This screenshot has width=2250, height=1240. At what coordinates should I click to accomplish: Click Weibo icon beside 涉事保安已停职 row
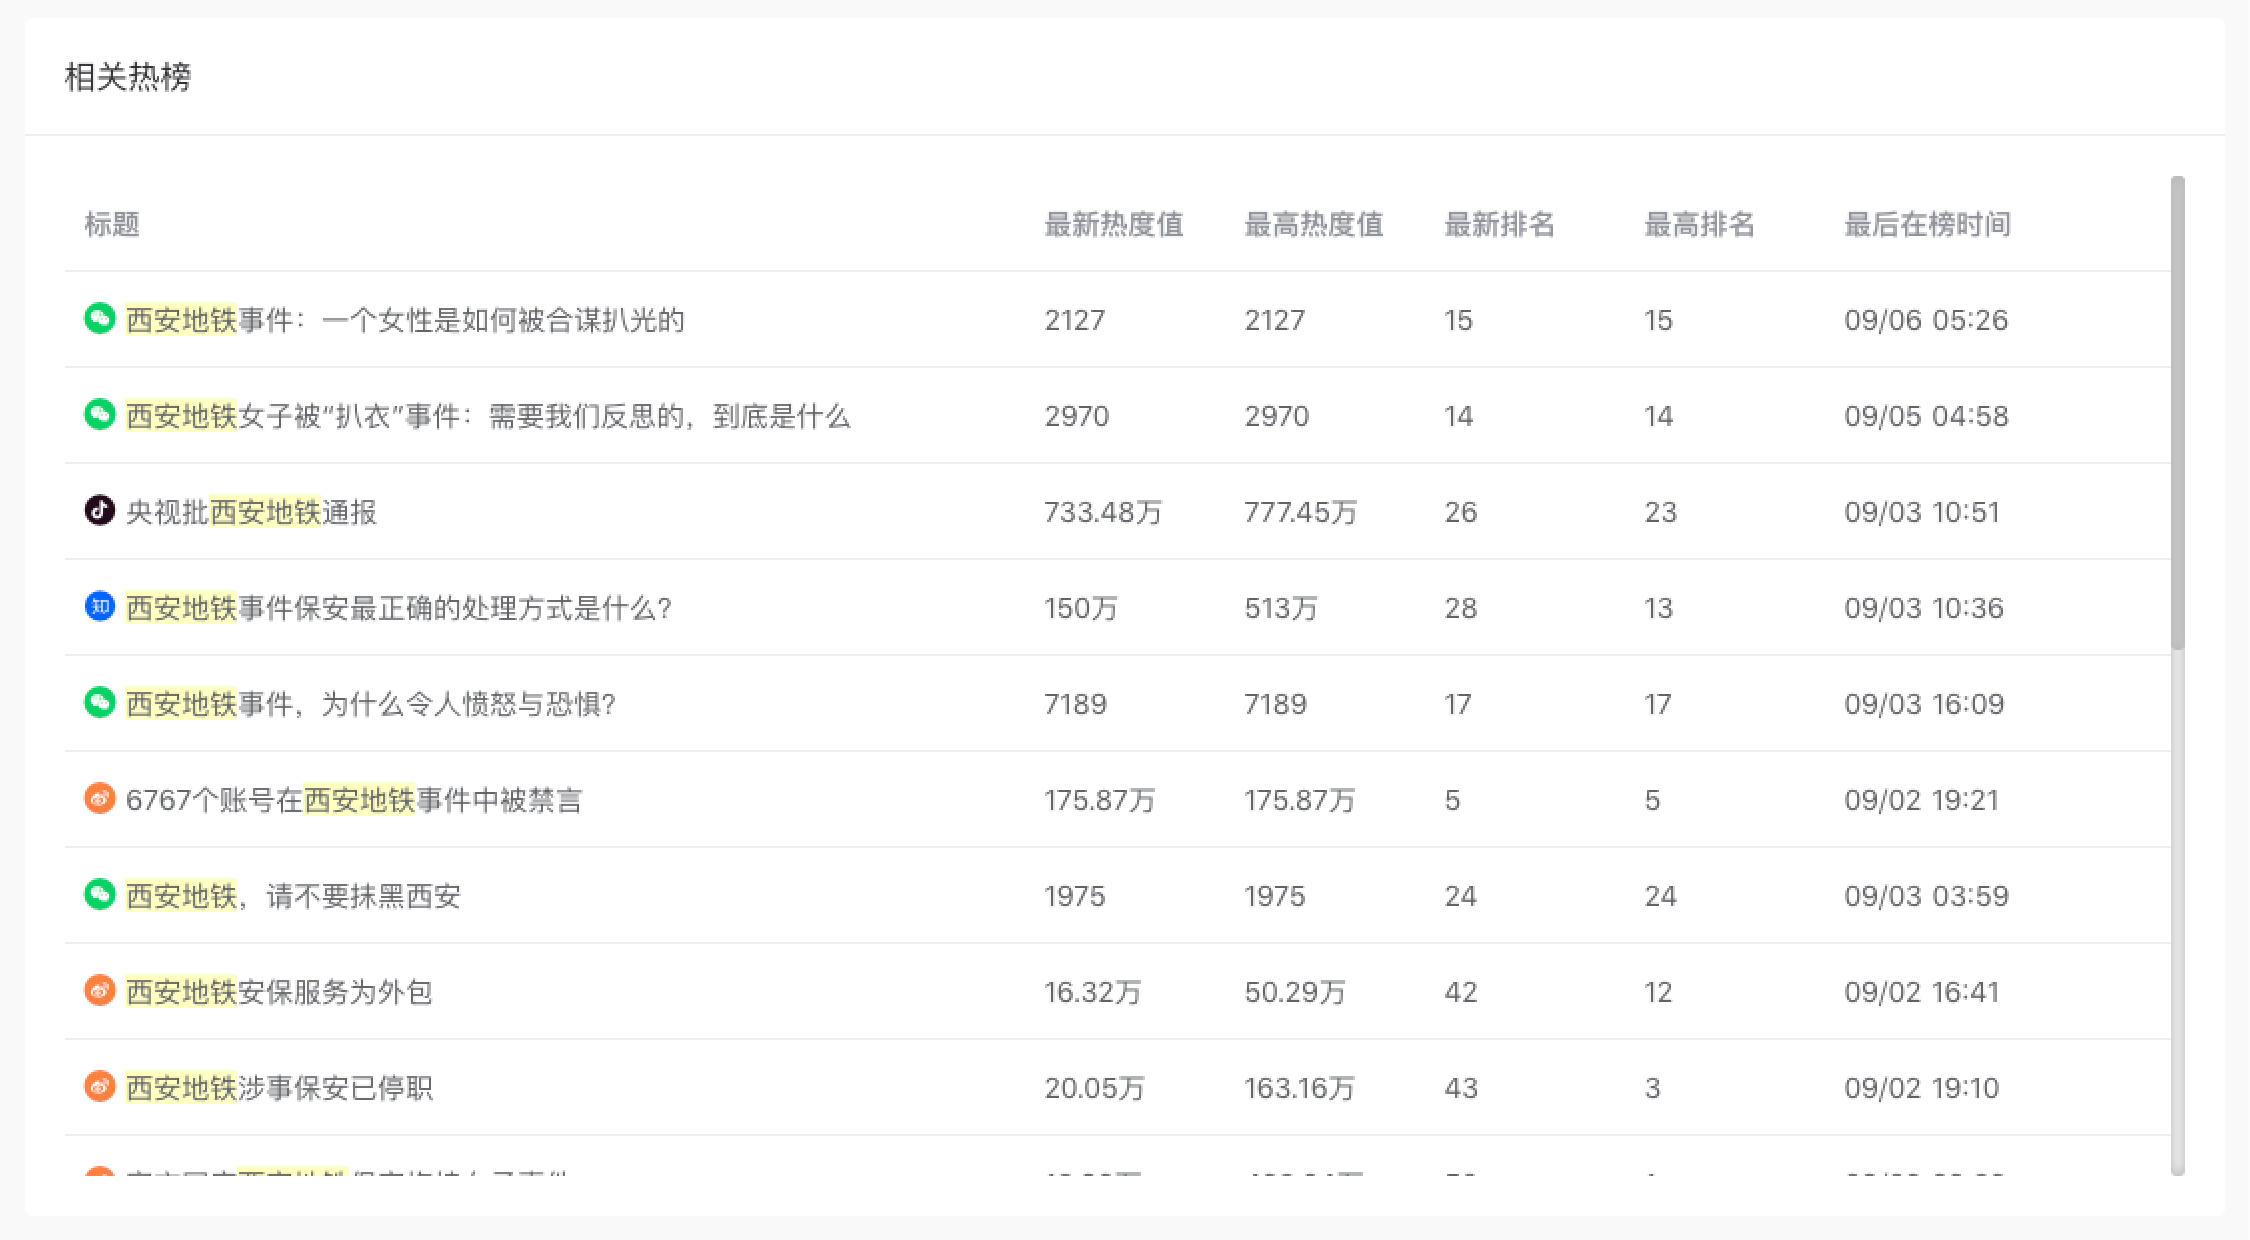(x=99, y=1087)
